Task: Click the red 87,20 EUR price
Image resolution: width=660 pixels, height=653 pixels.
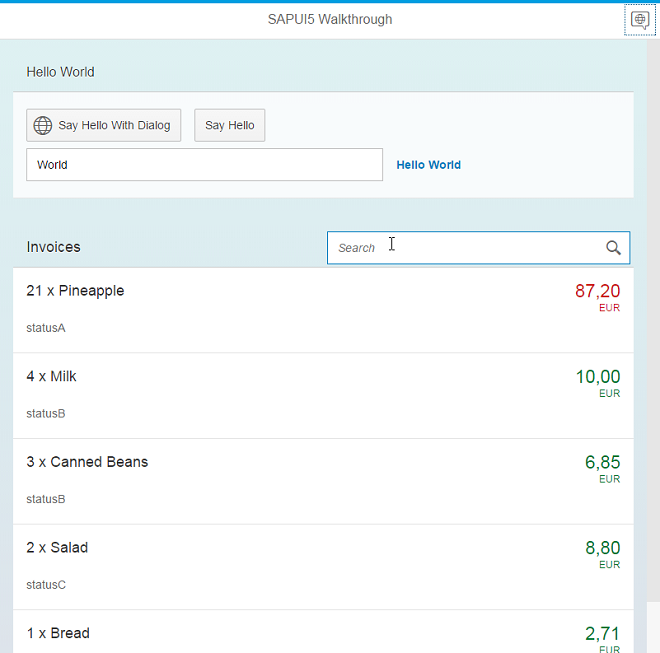Action: (597, 292)
